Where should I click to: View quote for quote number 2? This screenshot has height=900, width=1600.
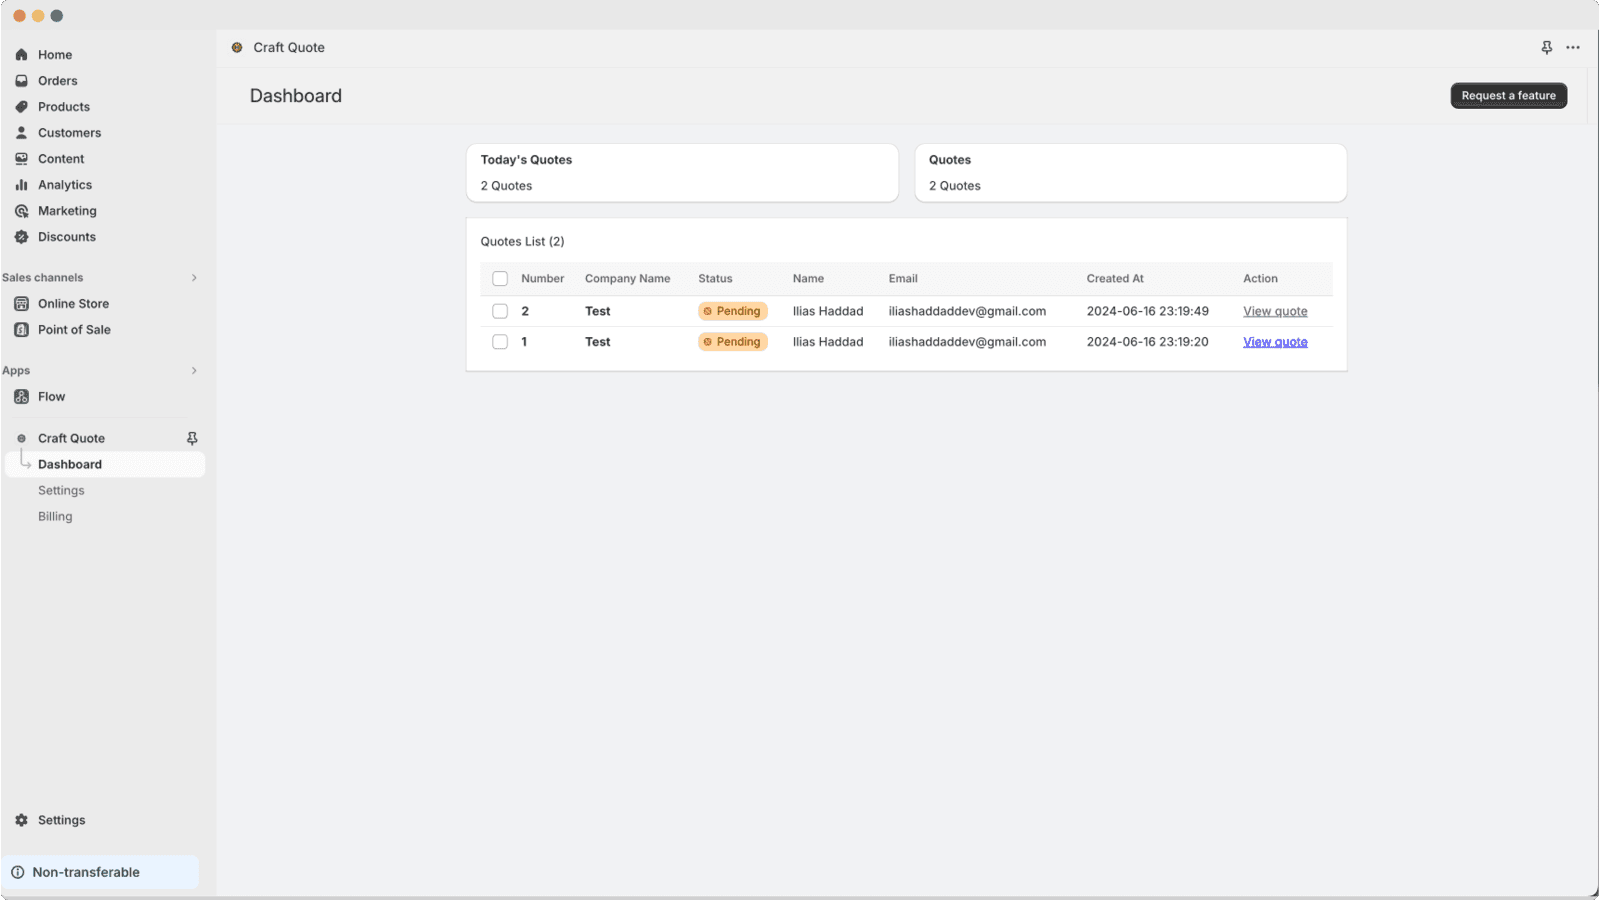1275,311
